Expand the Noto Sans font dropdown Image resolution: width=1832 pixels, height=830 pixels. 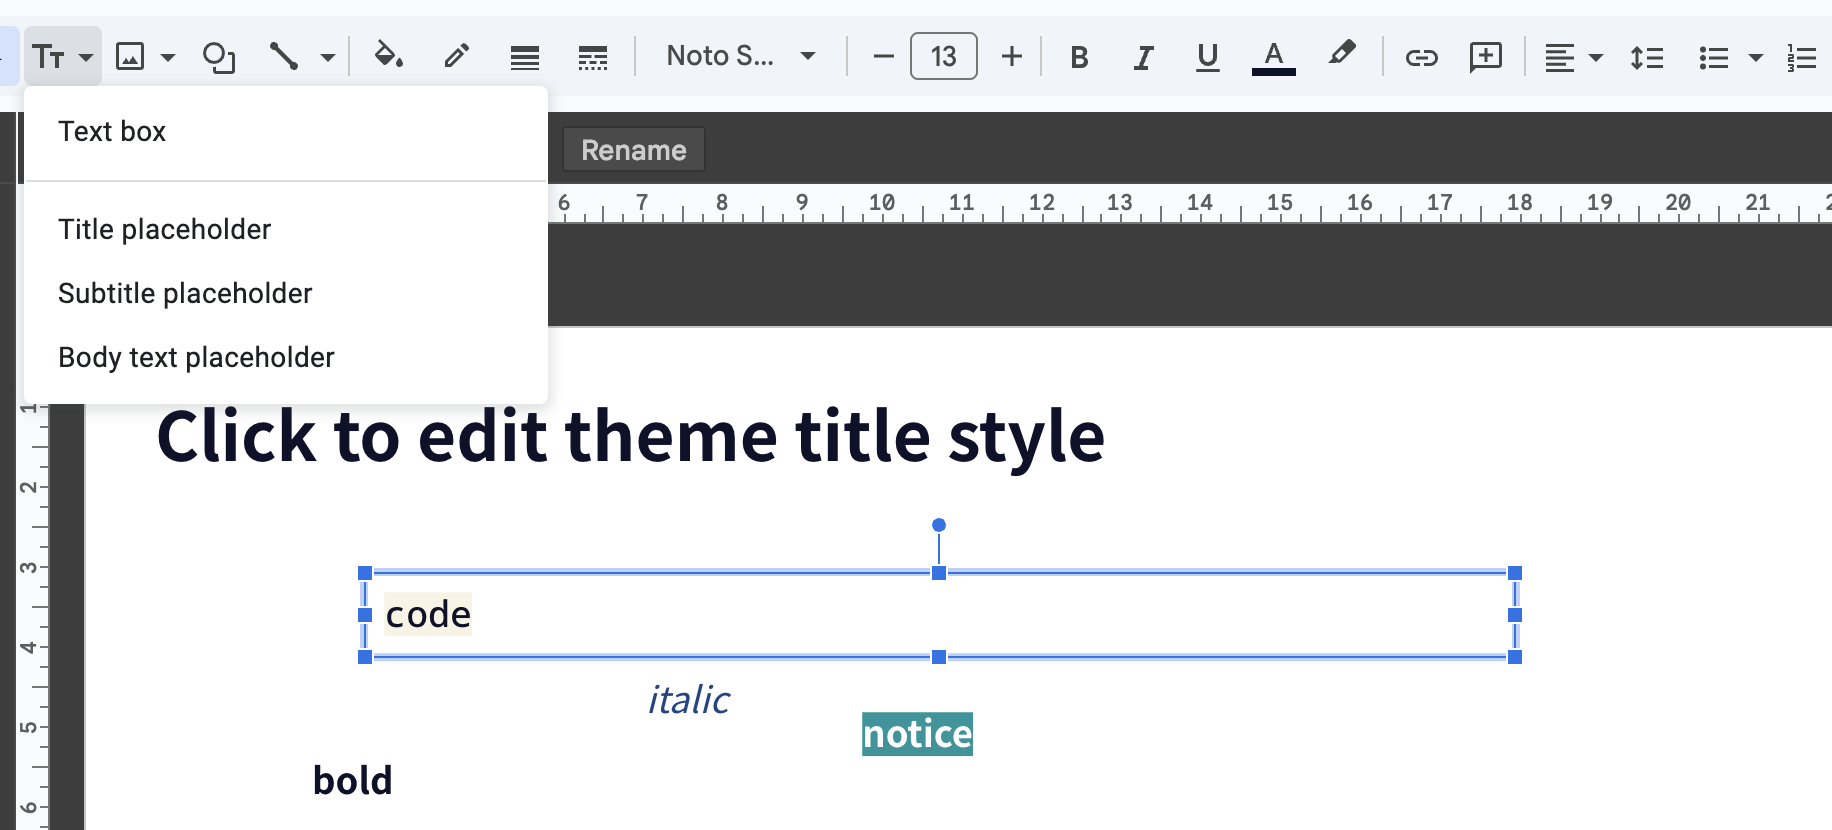pos(741,56)
